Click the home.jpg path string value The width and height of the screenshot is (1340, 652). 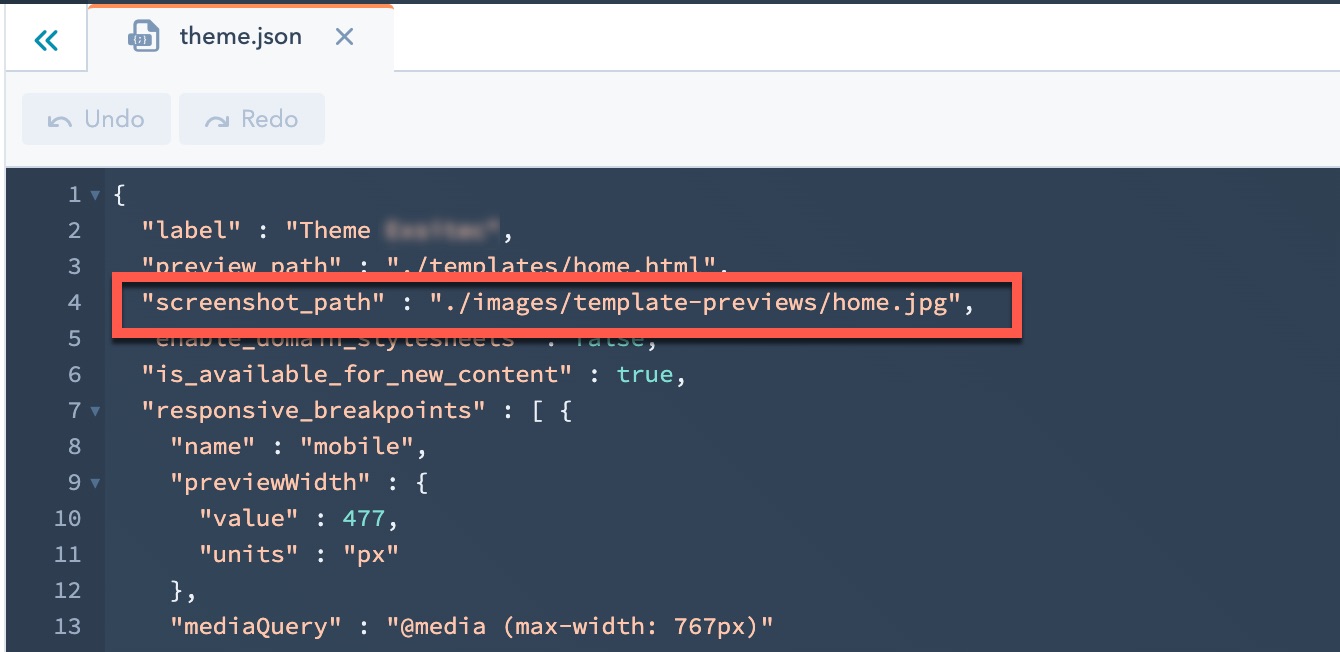coord(695,302)
